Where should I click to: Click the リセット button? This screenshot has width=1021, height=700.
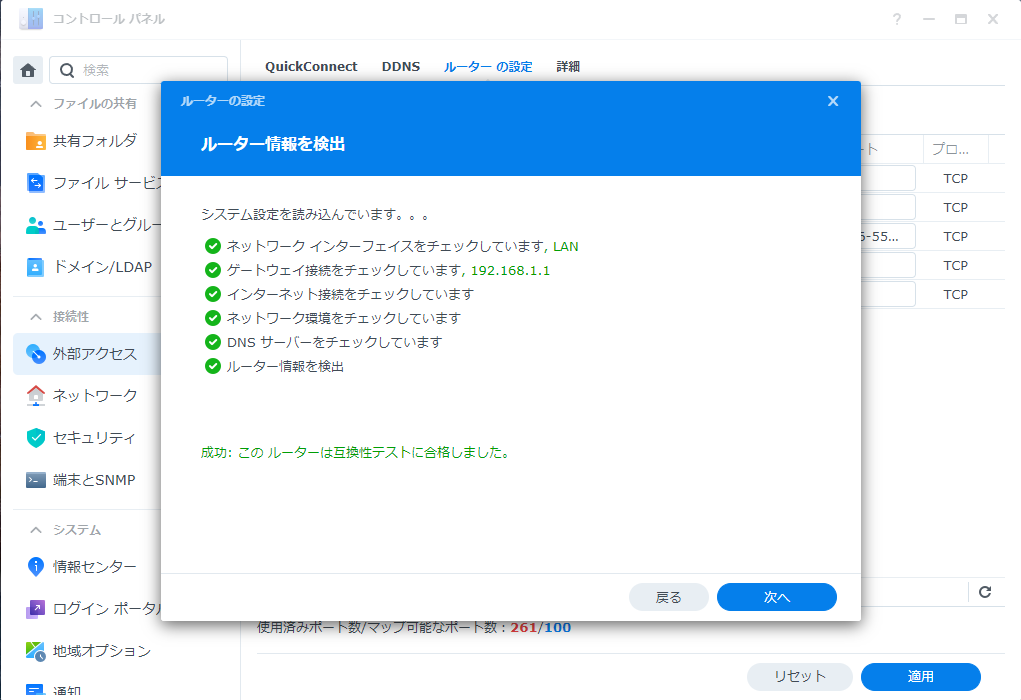[x=800, y=677]
